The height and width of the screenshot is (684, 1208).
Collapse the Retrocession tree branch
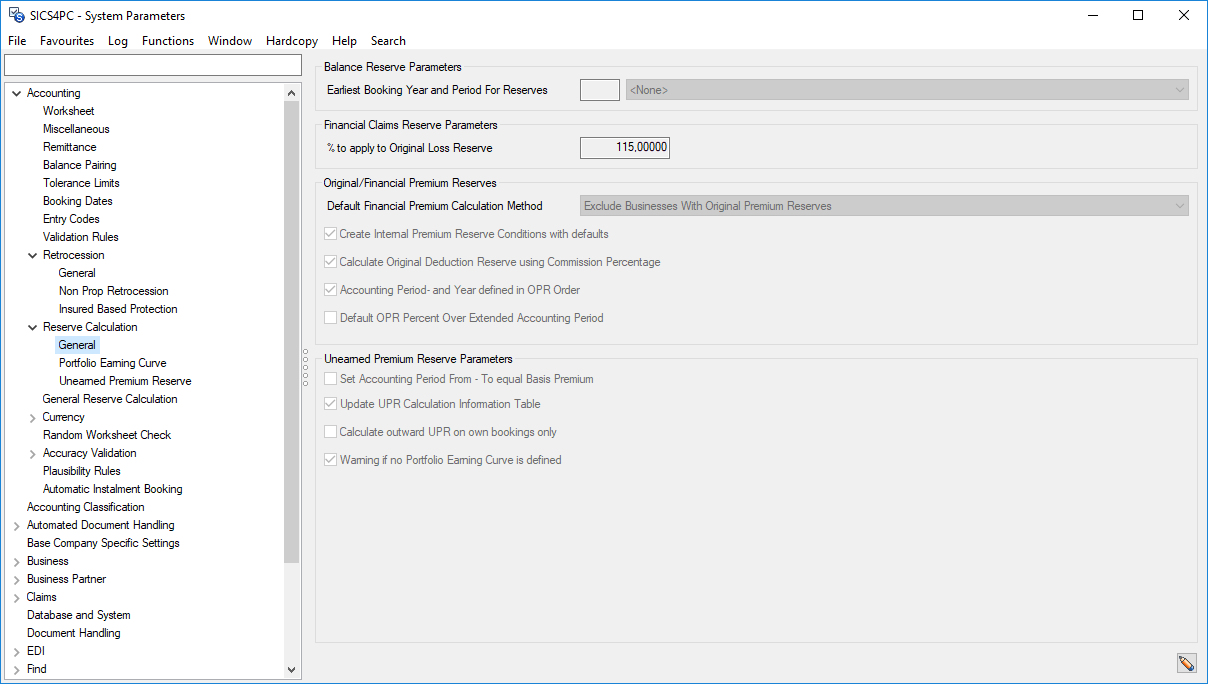click(31, 254)
